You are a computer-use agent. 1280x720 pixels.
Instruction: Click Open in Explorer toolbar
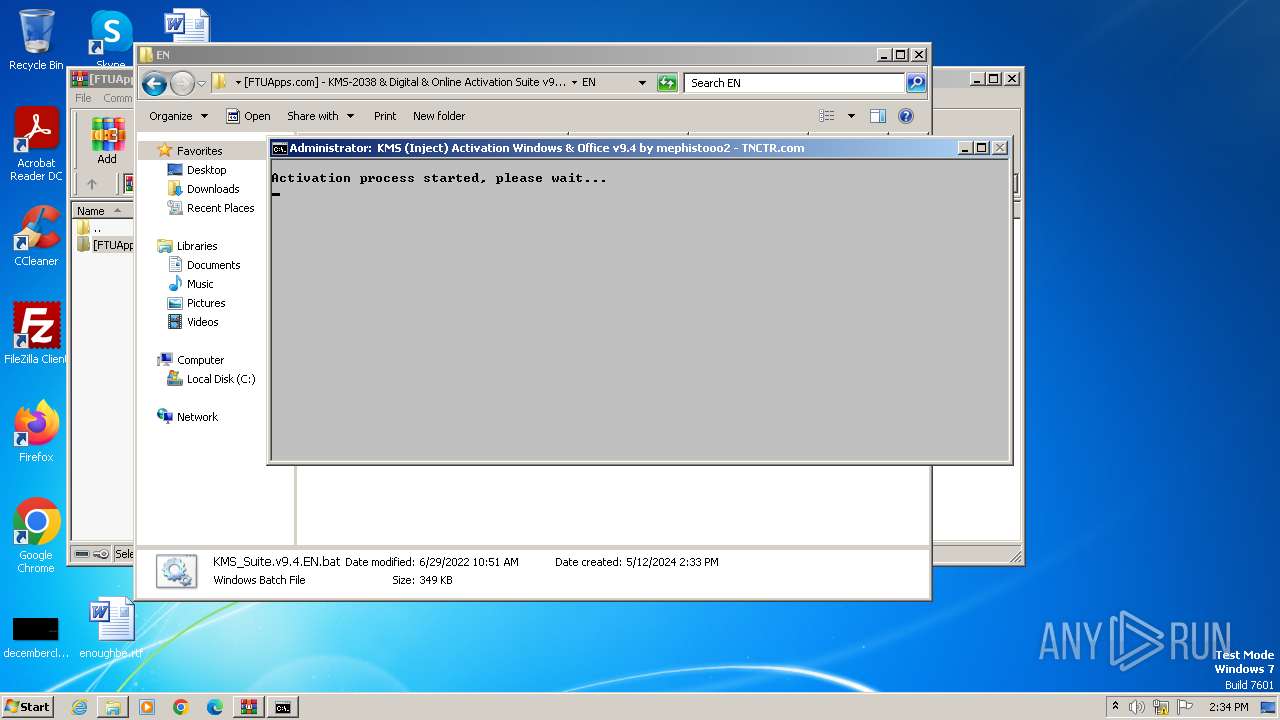(248, 116)
